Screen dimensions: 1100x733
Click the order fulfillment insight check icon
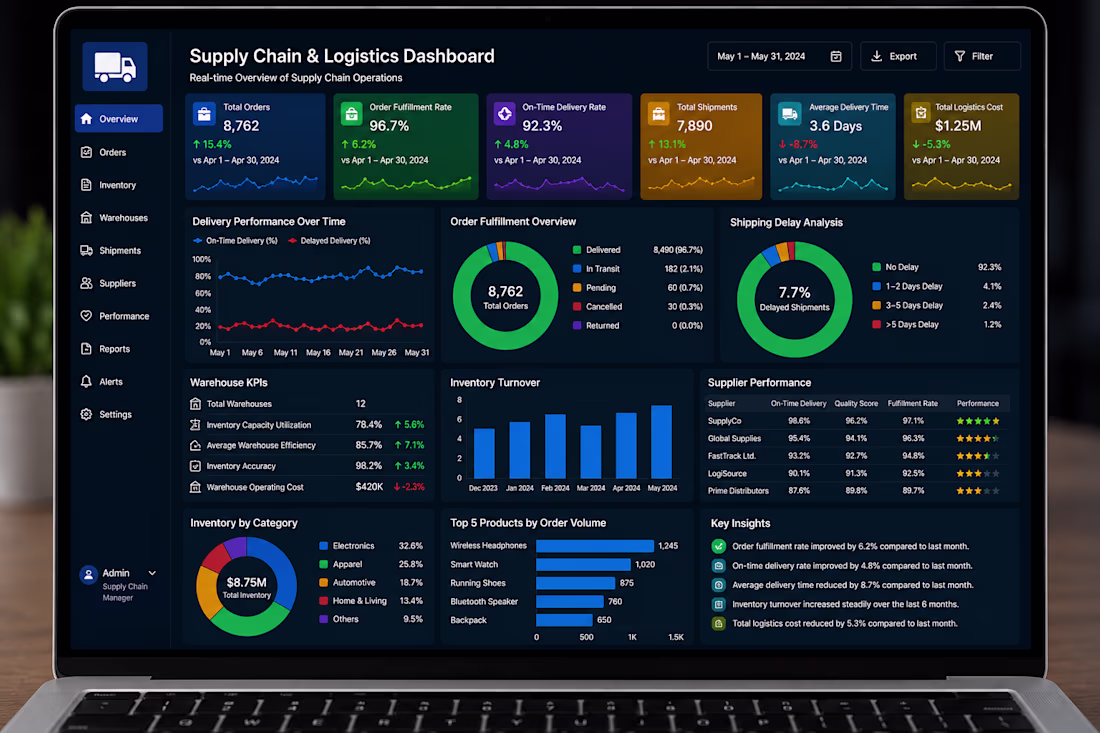coord(718,546)
